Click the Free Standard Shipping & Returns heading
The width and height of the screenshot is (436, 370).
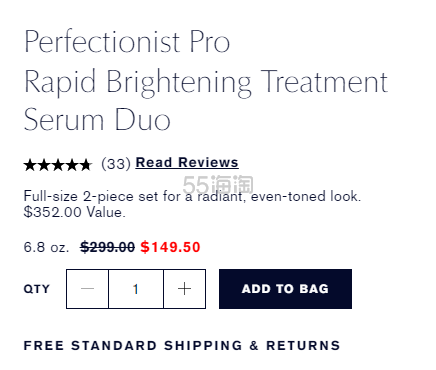point(182,345)
